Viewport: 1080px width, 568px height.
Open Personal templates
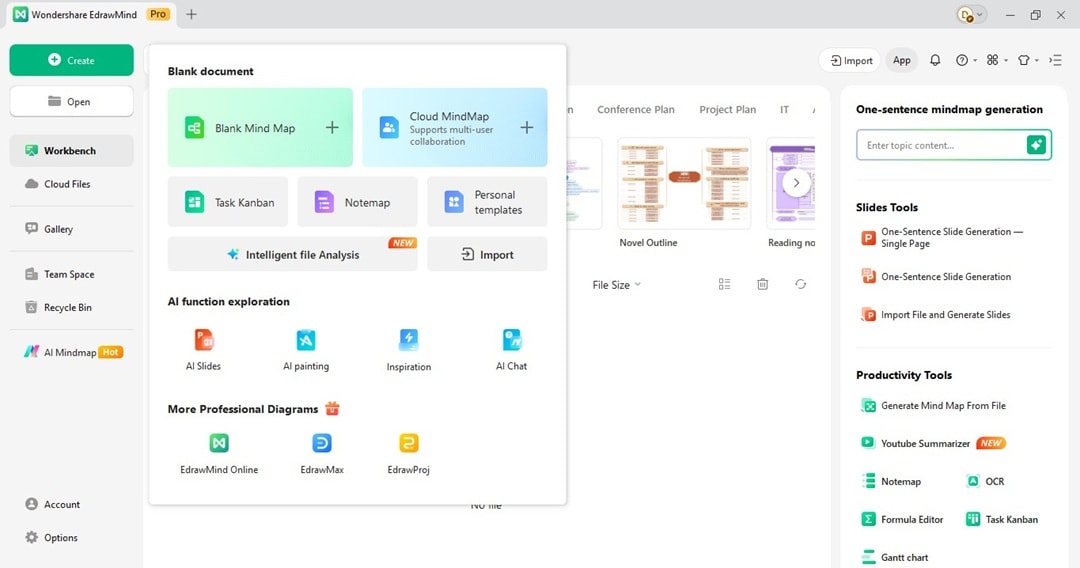[x=487, y=202]
